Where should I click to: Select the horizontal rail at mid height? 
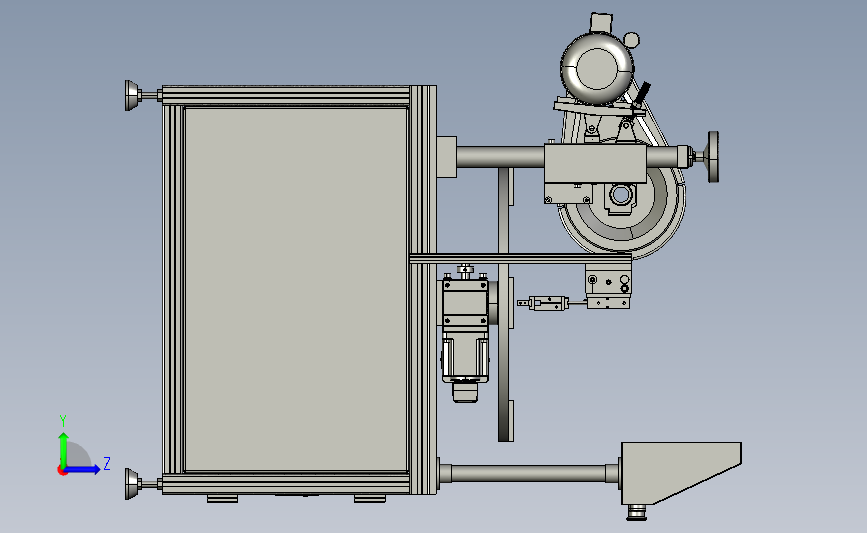click(520, 259)
